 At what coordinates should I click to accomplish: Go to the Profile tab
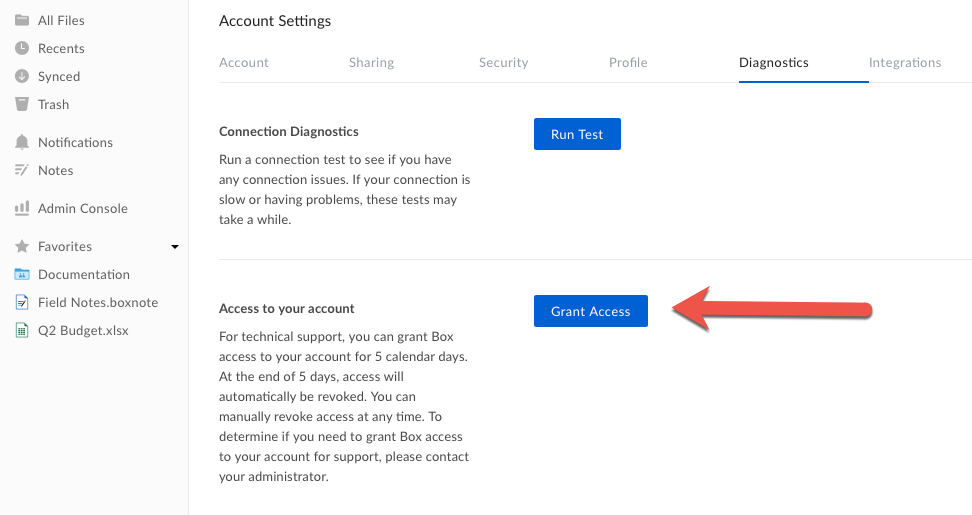pos(628,63)
